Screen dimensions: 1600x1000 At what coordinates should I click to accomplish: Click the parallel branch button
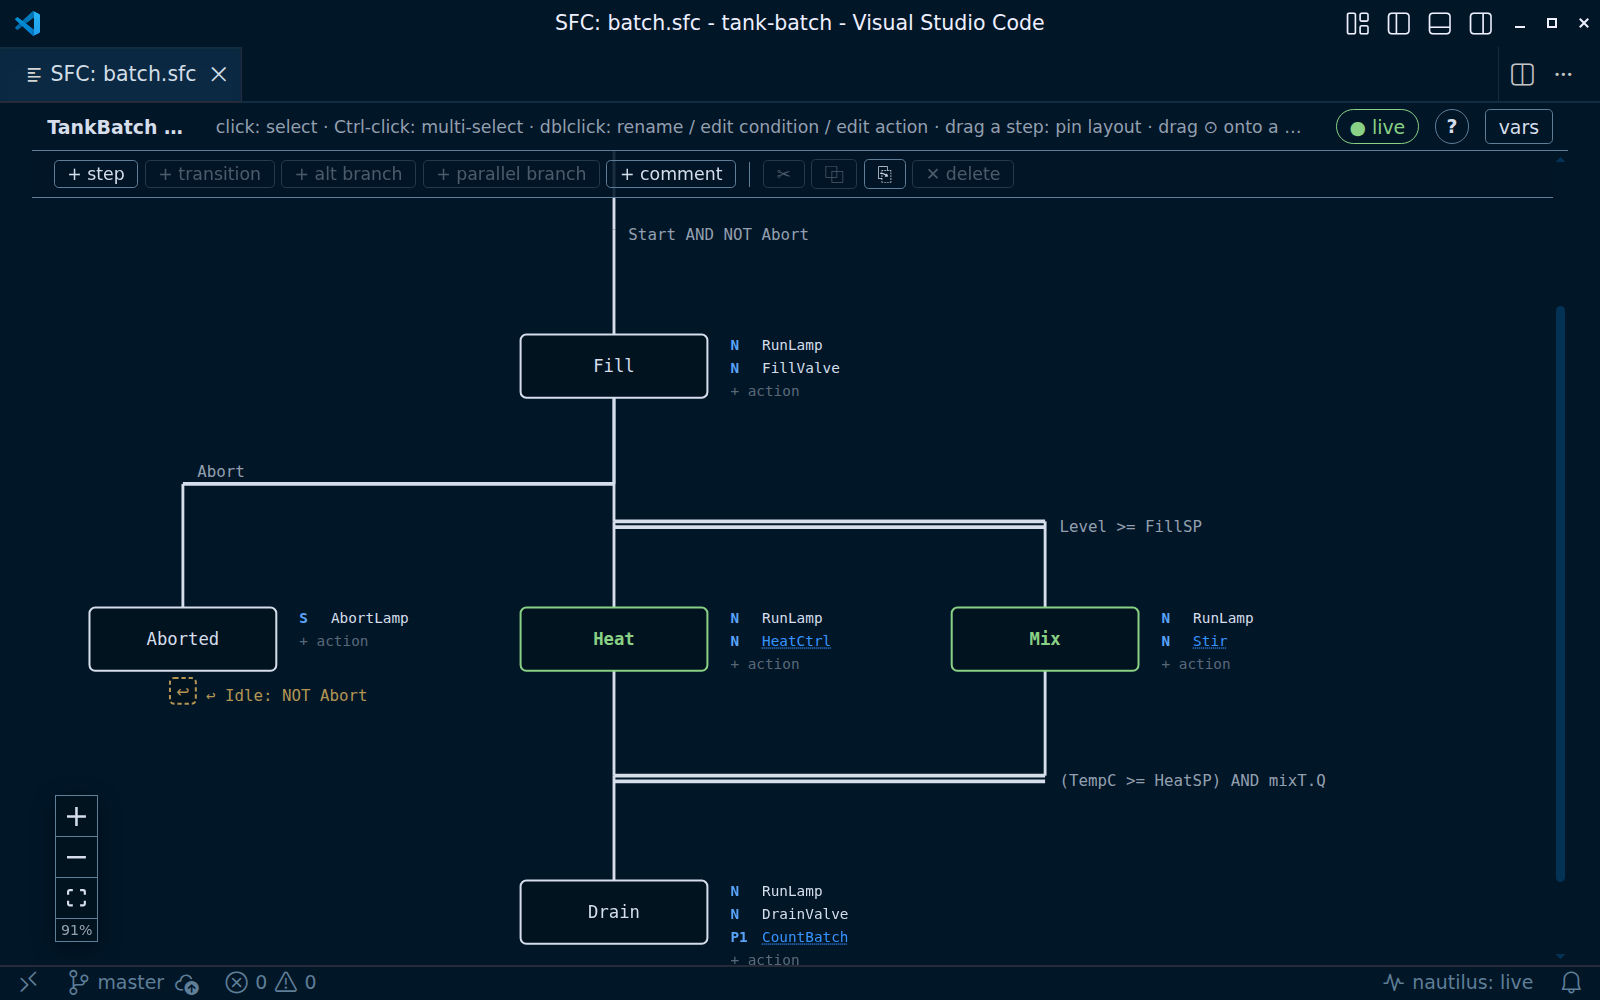pyautogui.click(x=511, y=174)
